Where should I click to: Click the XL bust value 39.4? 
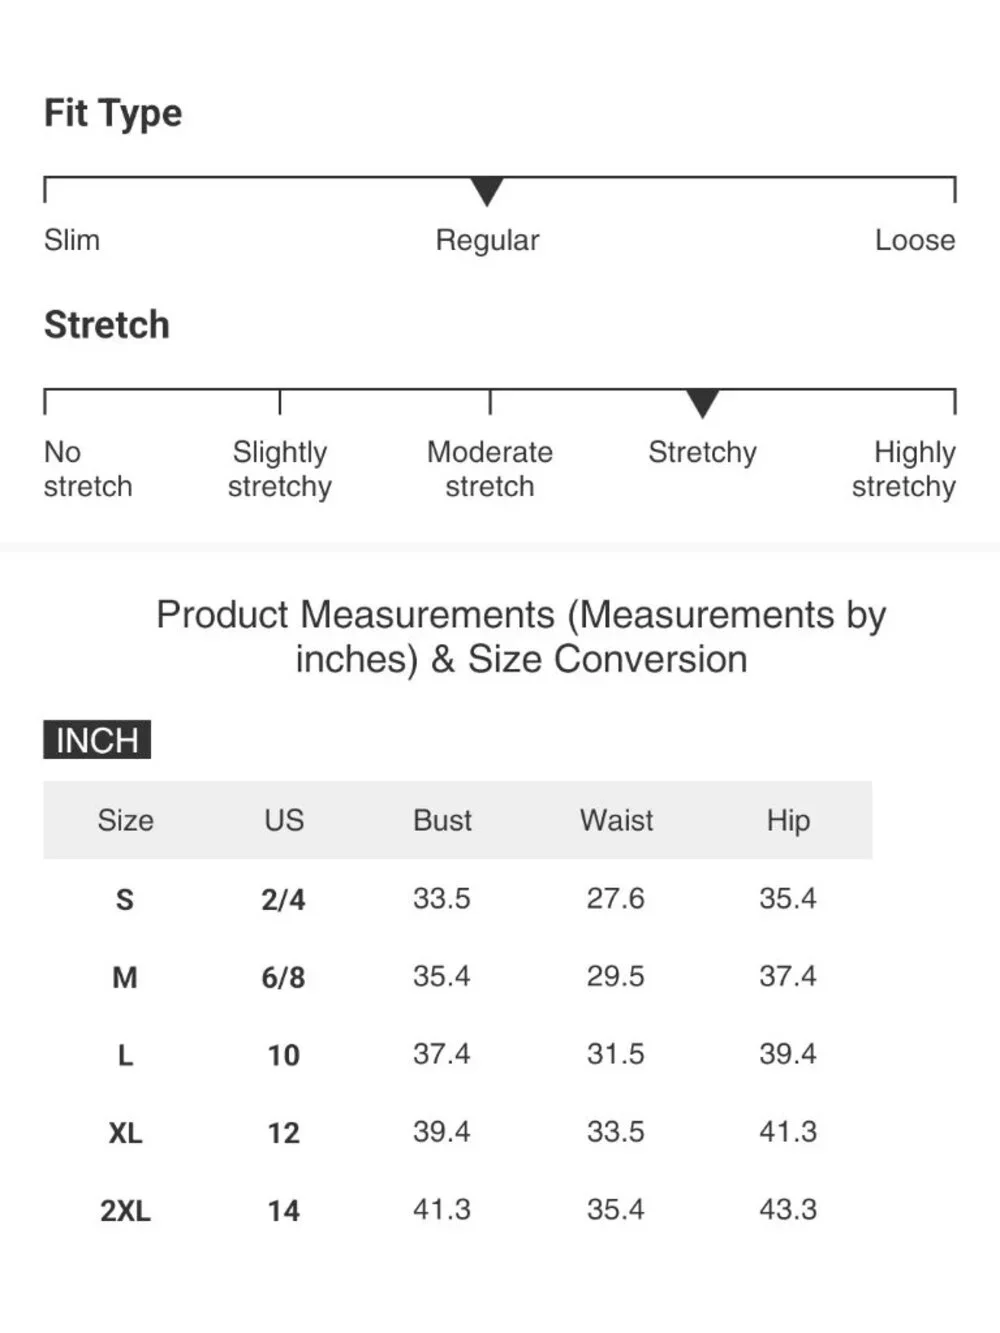coord(442,1132)
